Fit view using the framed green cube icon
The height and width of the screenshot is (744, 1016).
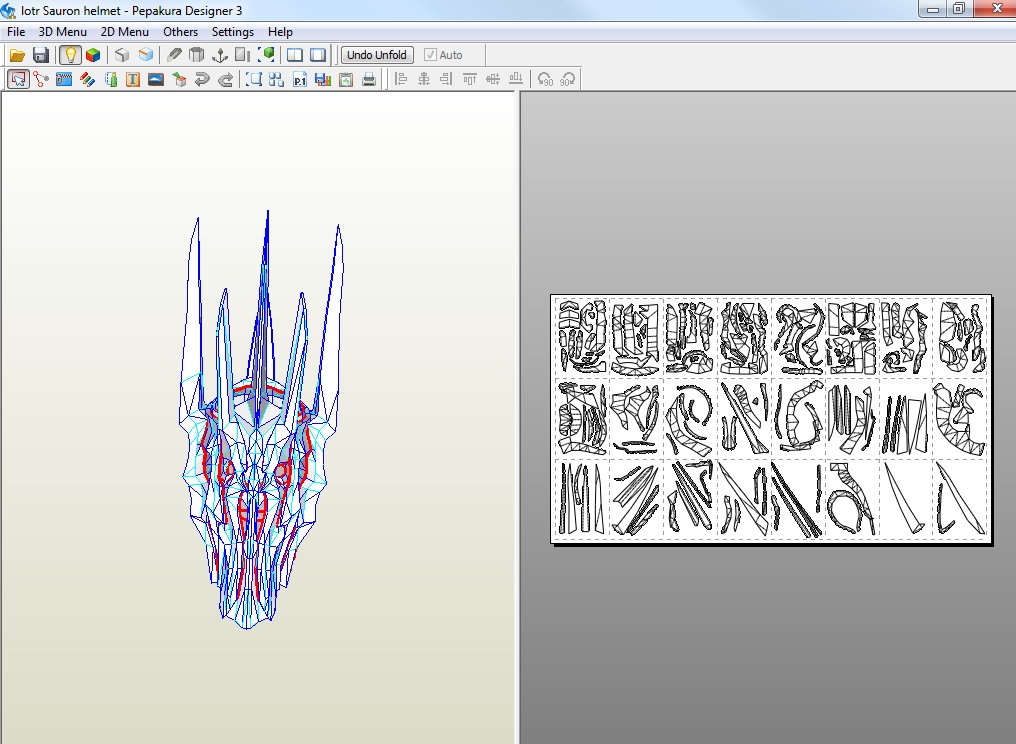pyautogui.click(x=266, y=55)
